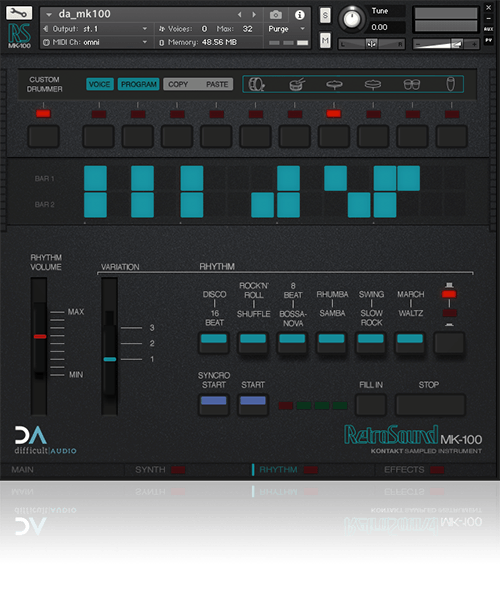Select the Rock'n Roll / Shuffle rhythm button

253,343
